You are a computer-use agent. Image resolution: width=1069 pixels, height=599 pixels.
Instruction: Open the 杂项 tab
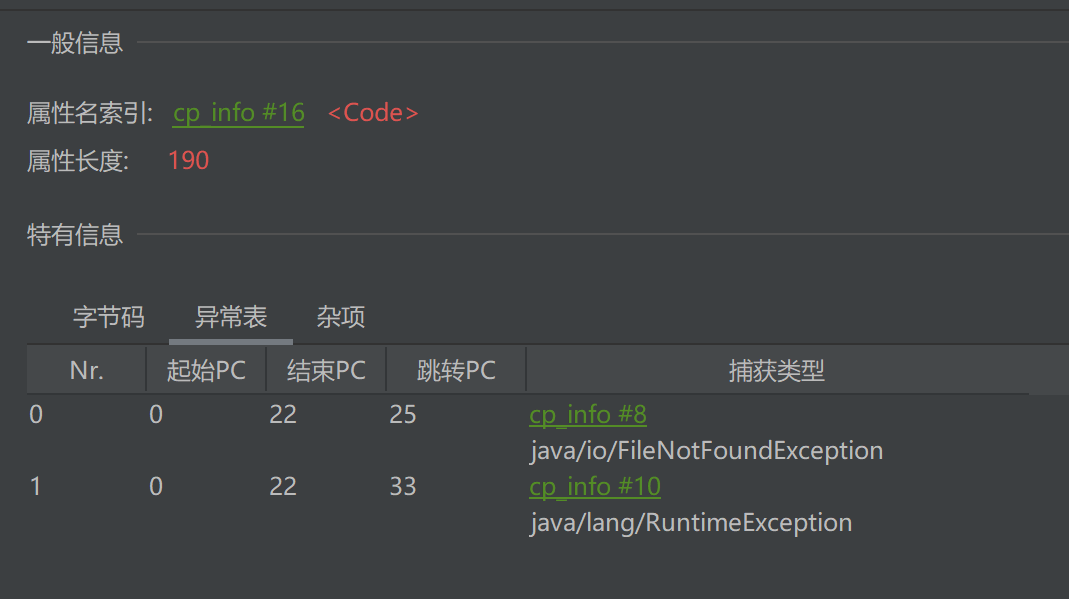pyautogui.click(x=341, y=318)
